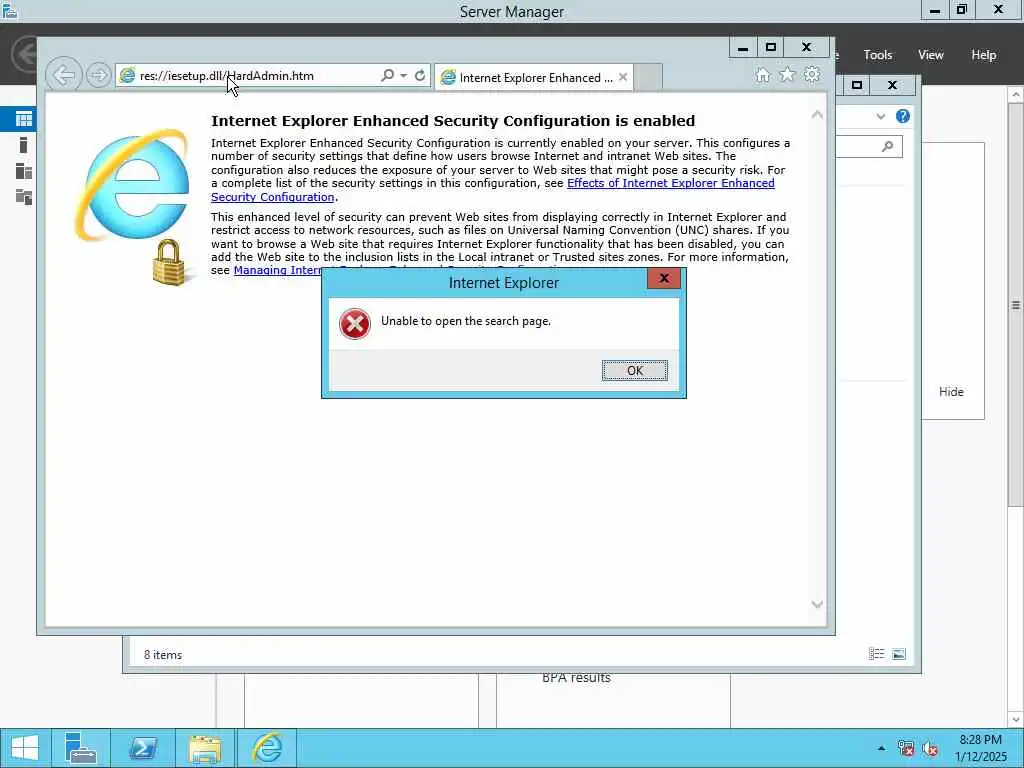Click the Internet Explorer forward arrow
The height and width of the screenshot is (768, 1024).
pyautogui.click(x=99, y=75)
